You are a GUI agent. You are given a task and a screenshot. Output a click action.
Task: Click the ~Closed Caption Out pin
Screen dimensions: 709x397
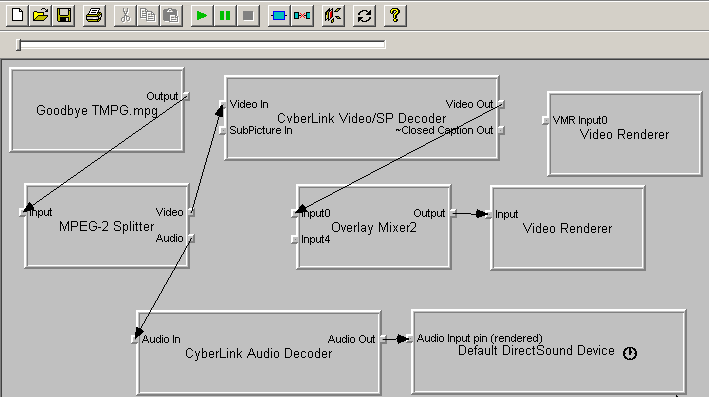[501, 130]
